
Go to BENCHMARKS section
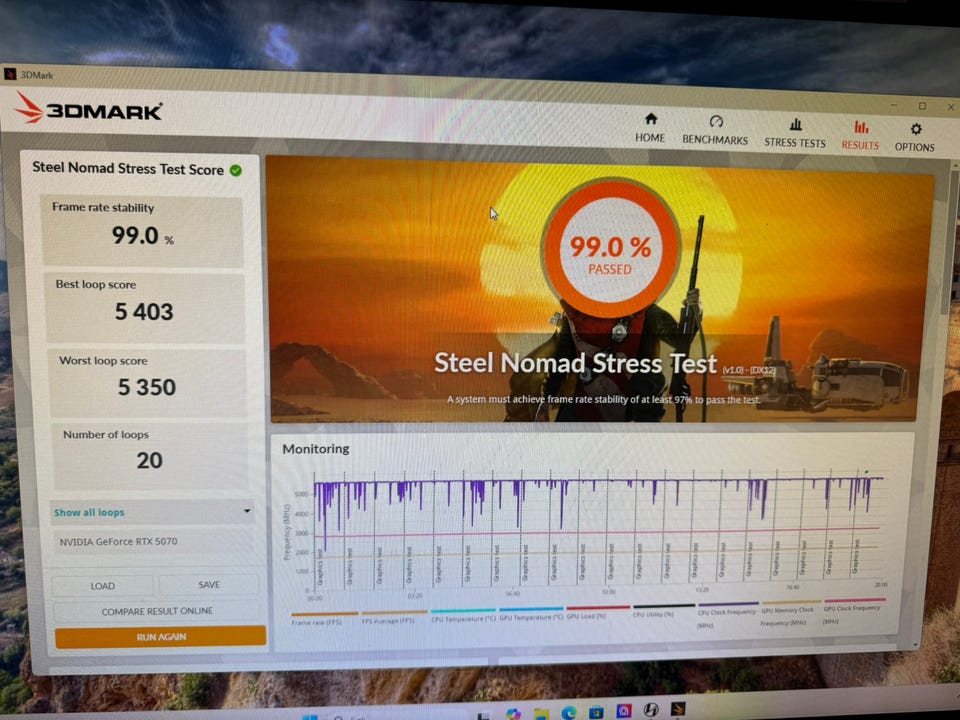715,130
